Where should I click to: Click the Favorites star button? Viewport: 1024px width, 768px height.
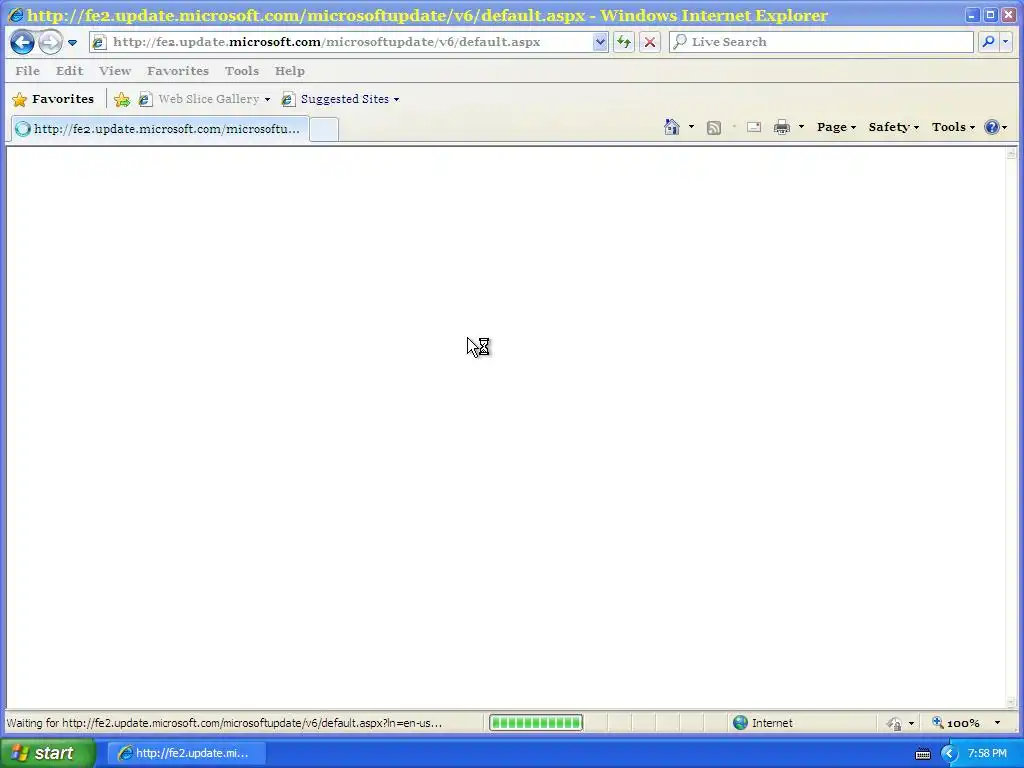[54, 99]
